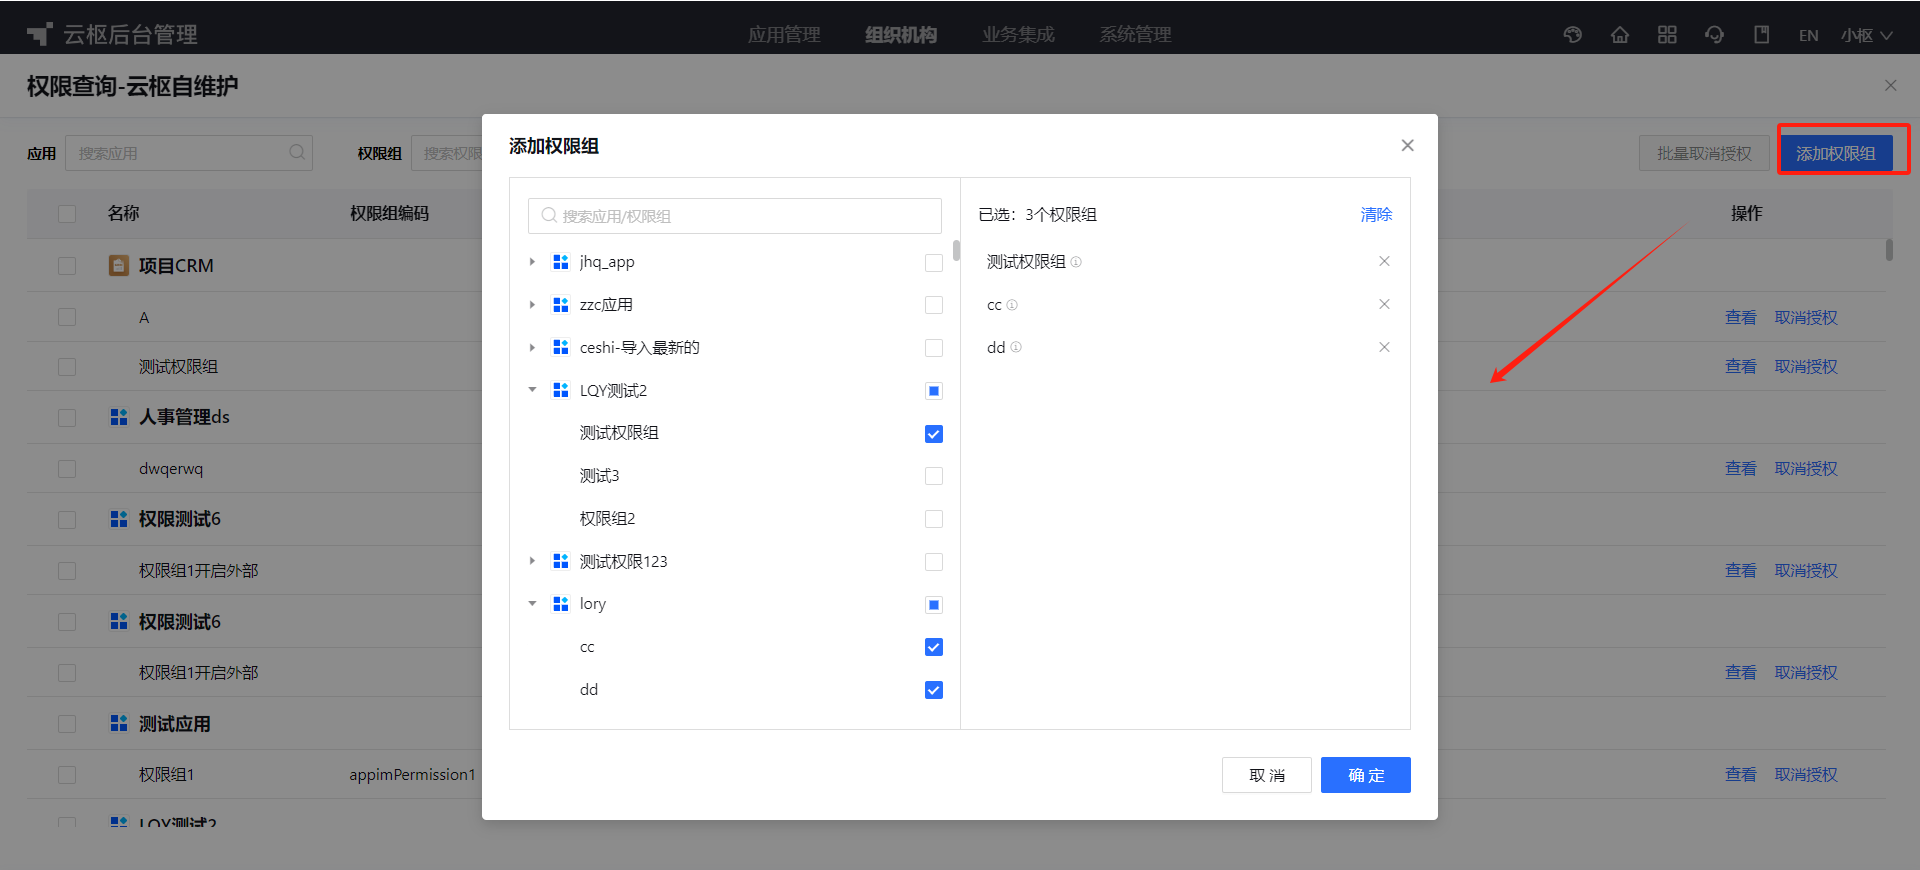
Task: Click the 云枢后台管理 logo icon
Action: [40, 34]
